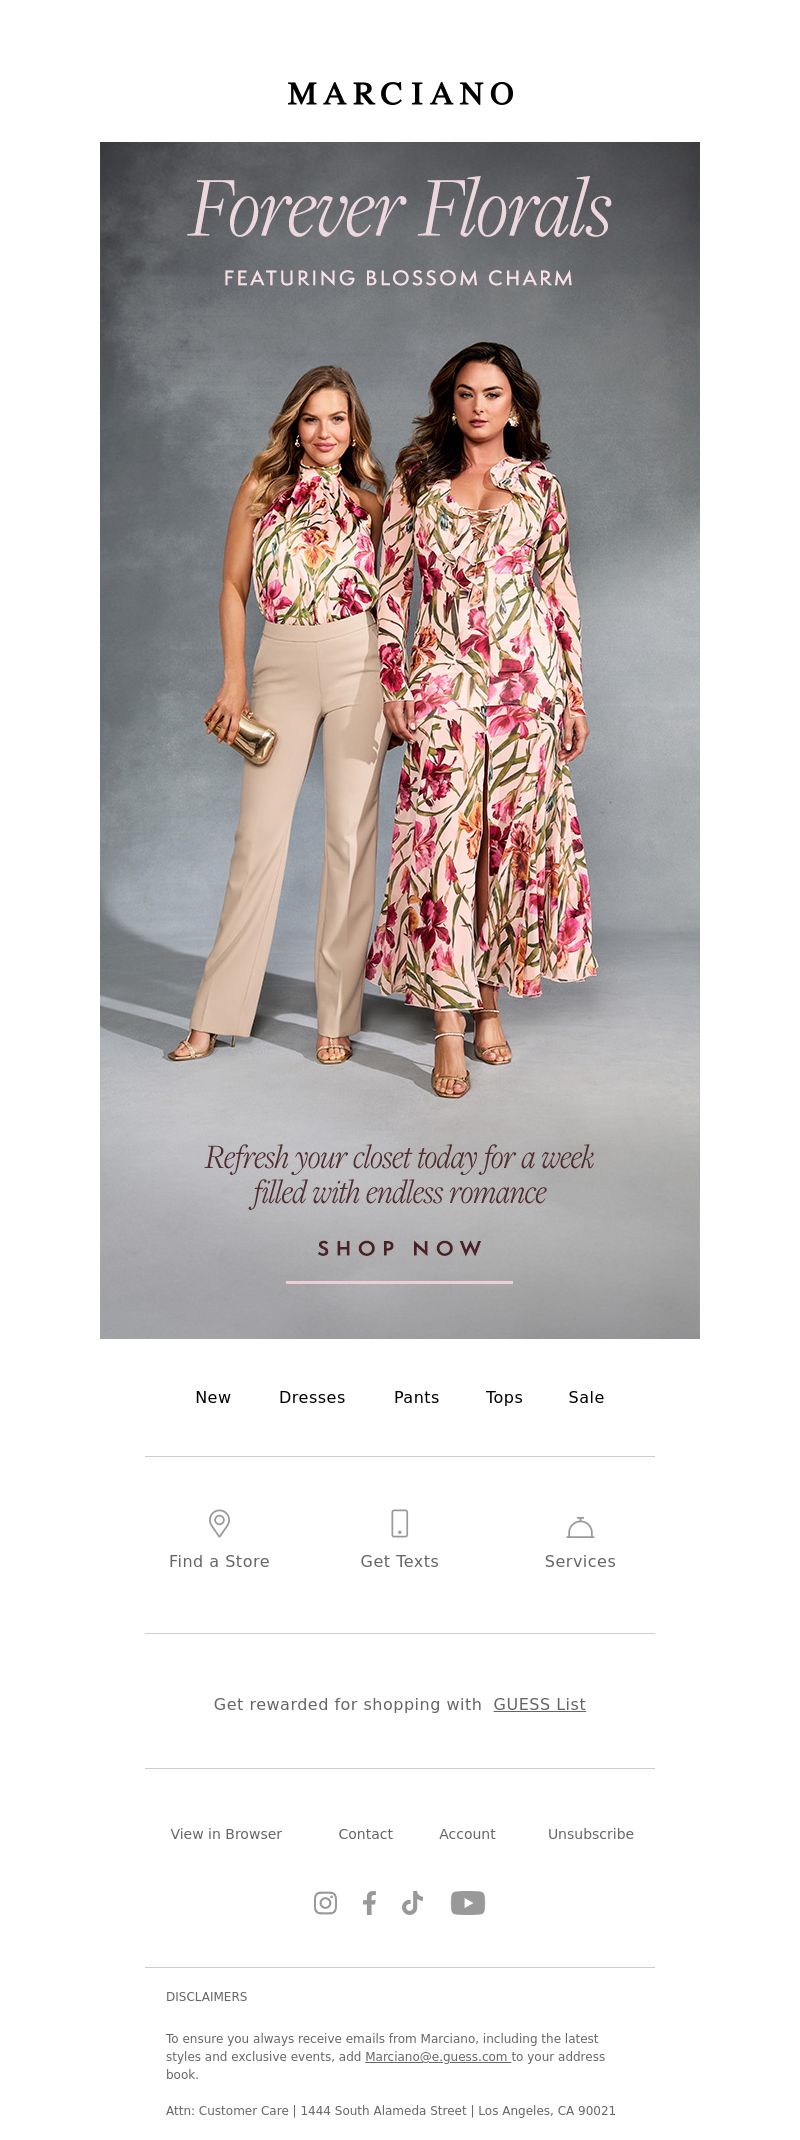800x2140 pixels.
Task: Open the YouTube icon
Action: pos(467,1903)
